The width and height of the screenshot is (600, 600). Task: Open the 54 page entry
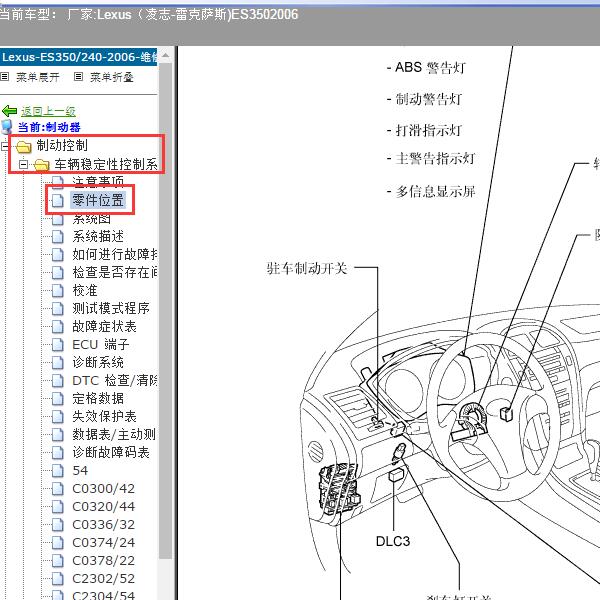click(80, 471)
